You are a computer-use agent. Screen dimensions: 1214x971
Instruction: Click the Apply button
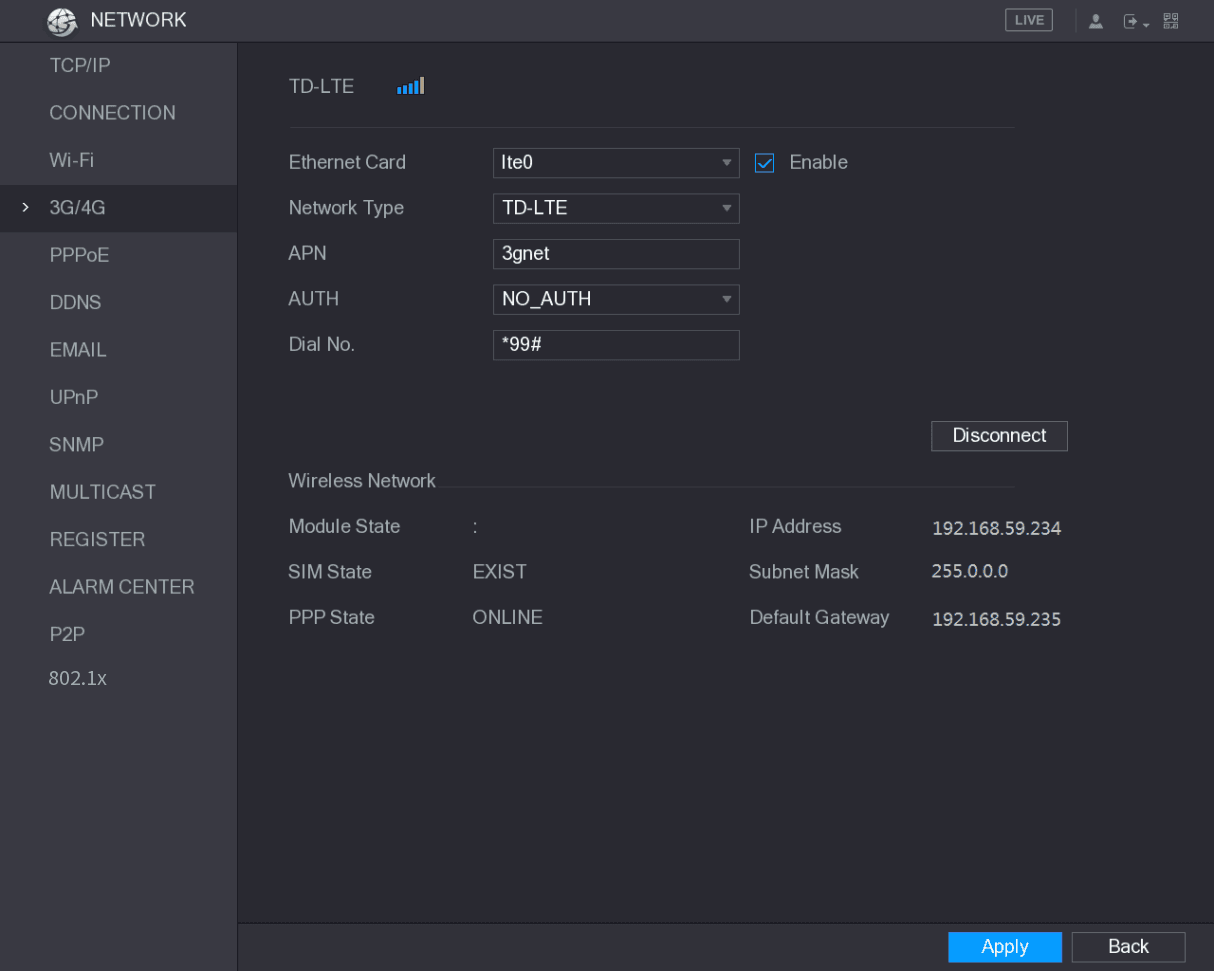[x=1005, y=947]
